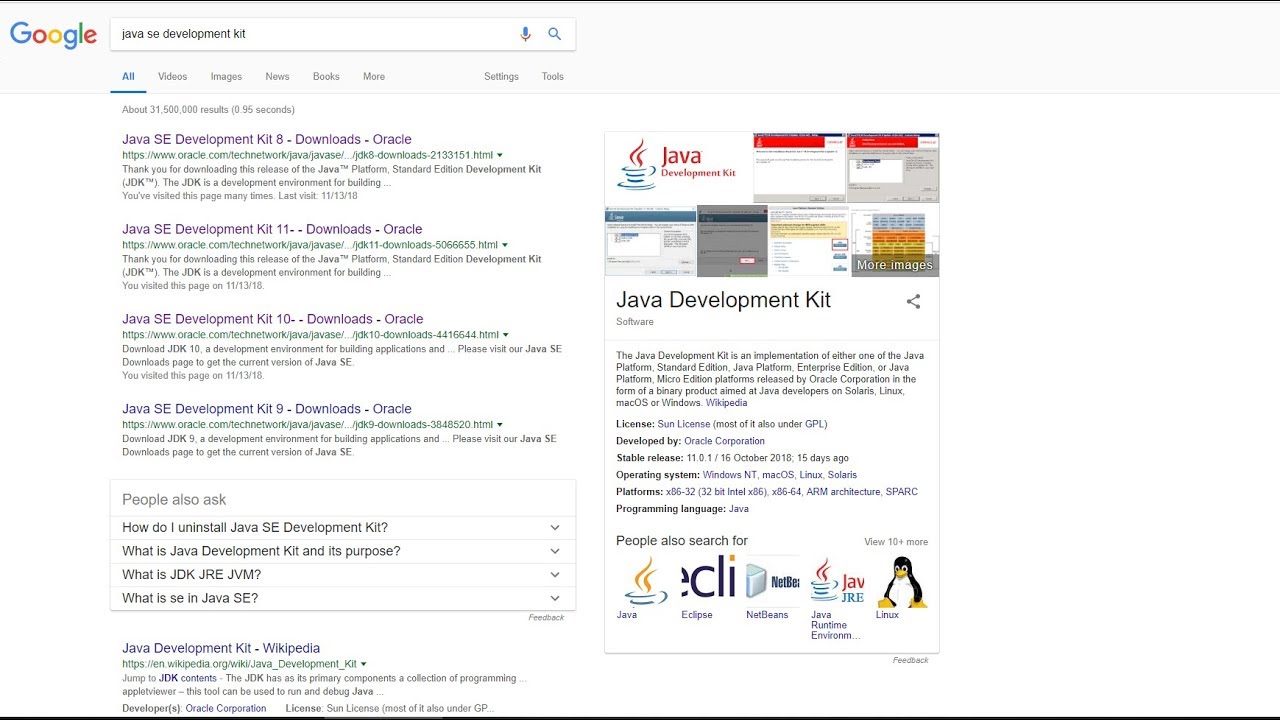Click Feedback below the knowledge panel
This screenshot has height=720, width=1280.
(x=910, y=660)
